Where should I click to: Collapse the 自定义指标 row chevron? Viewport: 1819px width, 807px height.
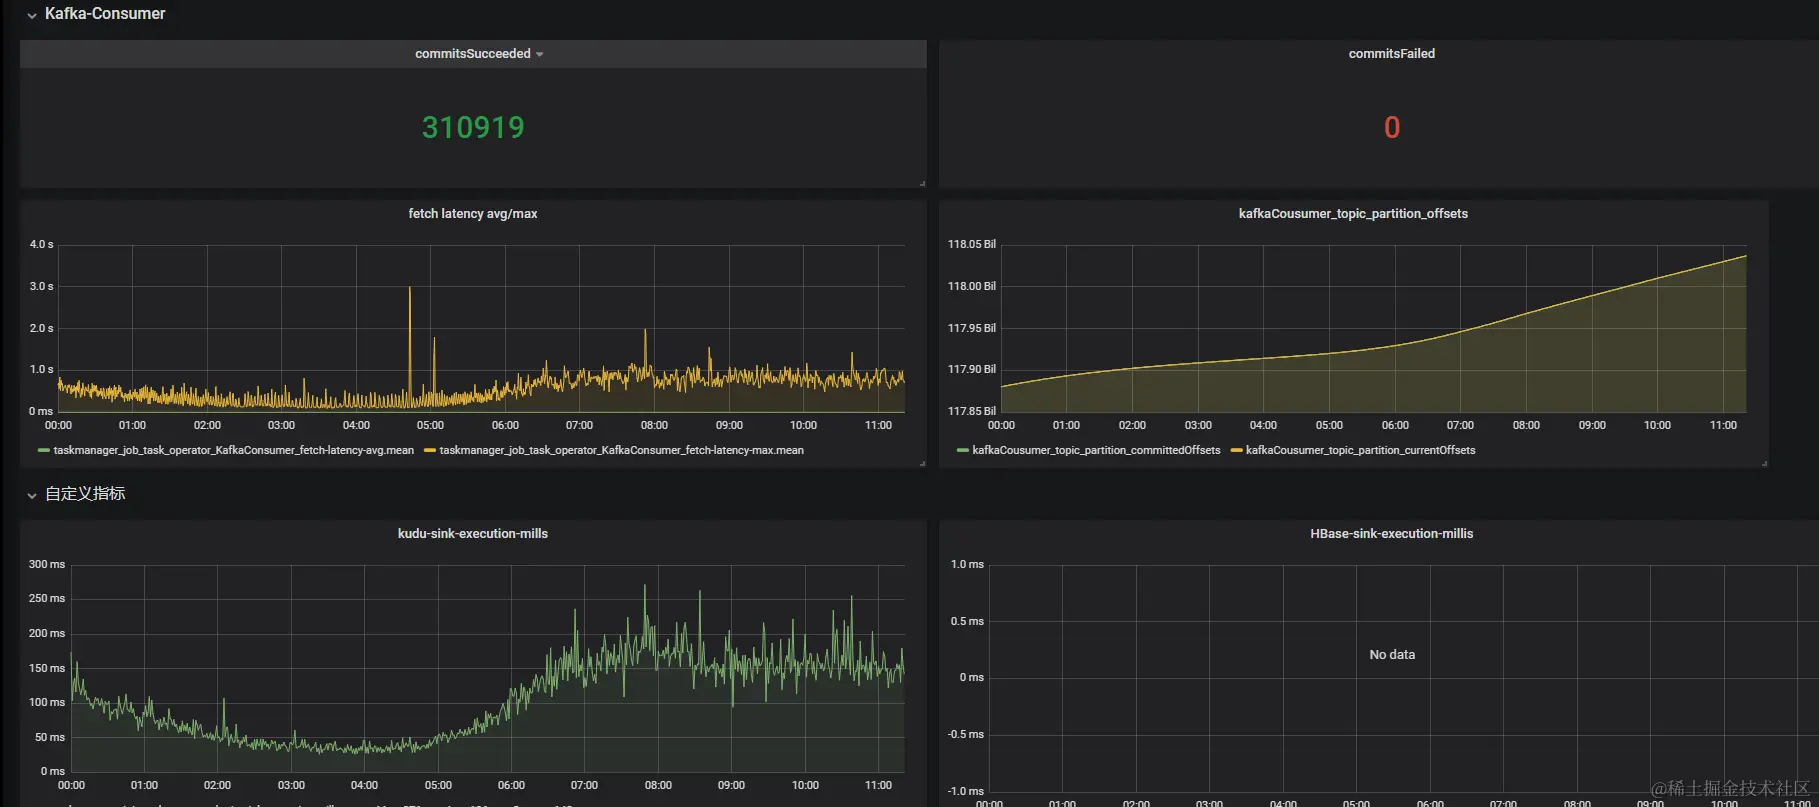click(x=32, y=495)
